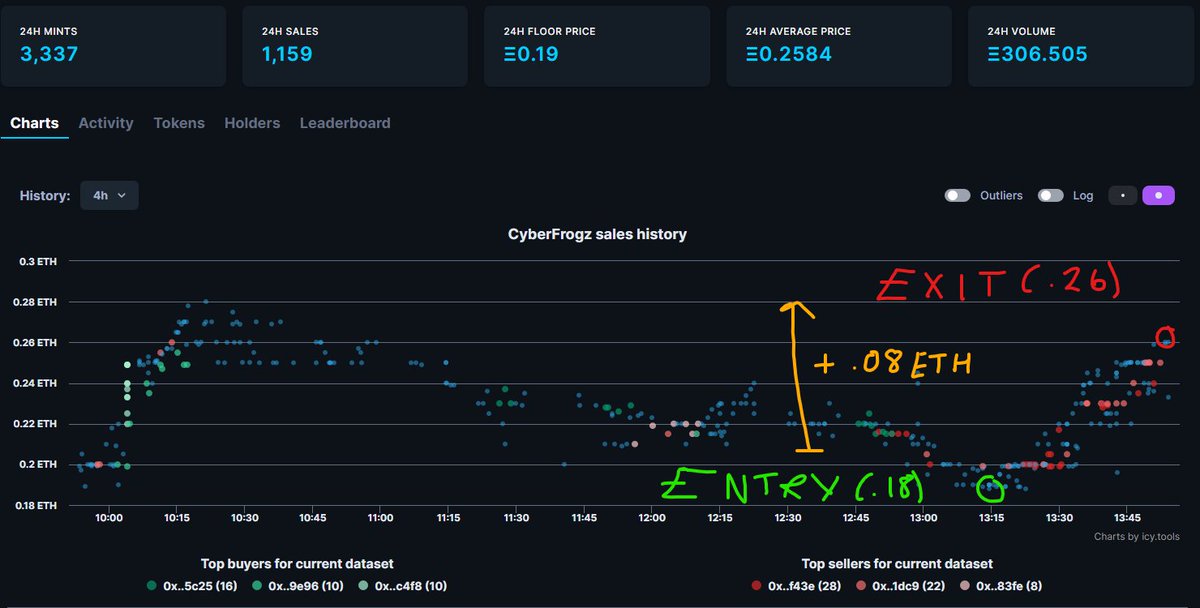This screenshot has width=1200, height=608.
Task: Click the 0.2 ETH axis label
Action: click(x=40, y=464)
